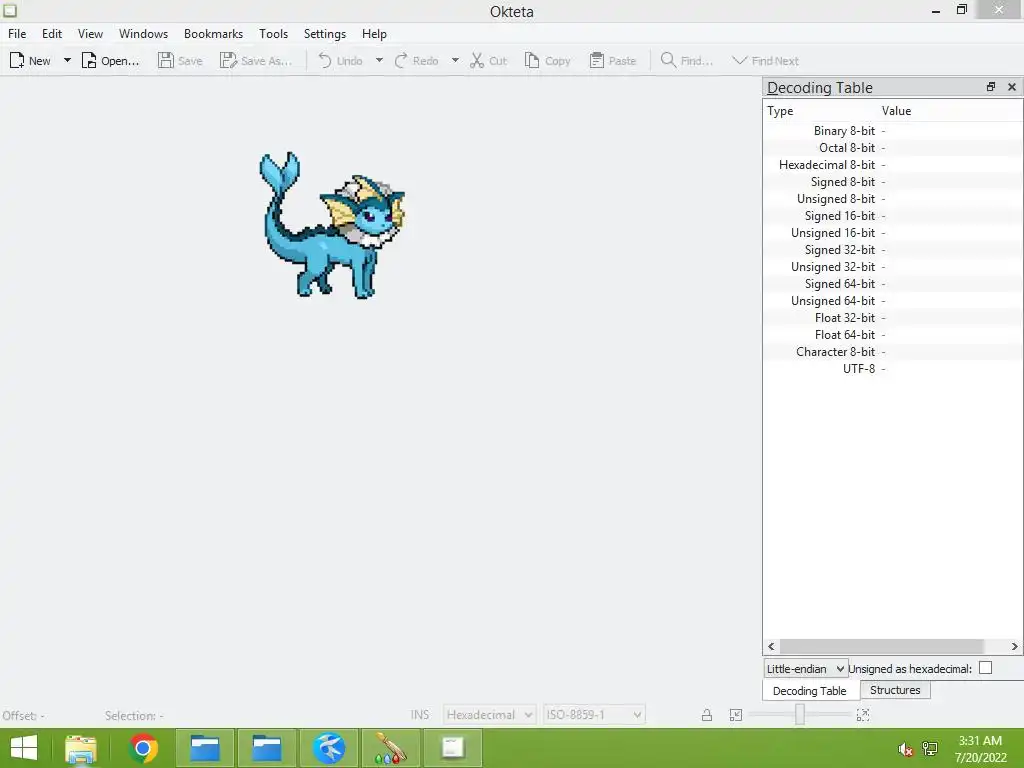This screenshot has height=768, width=1024.
Task: Open the Tools menu
Action: coord(273,34)
